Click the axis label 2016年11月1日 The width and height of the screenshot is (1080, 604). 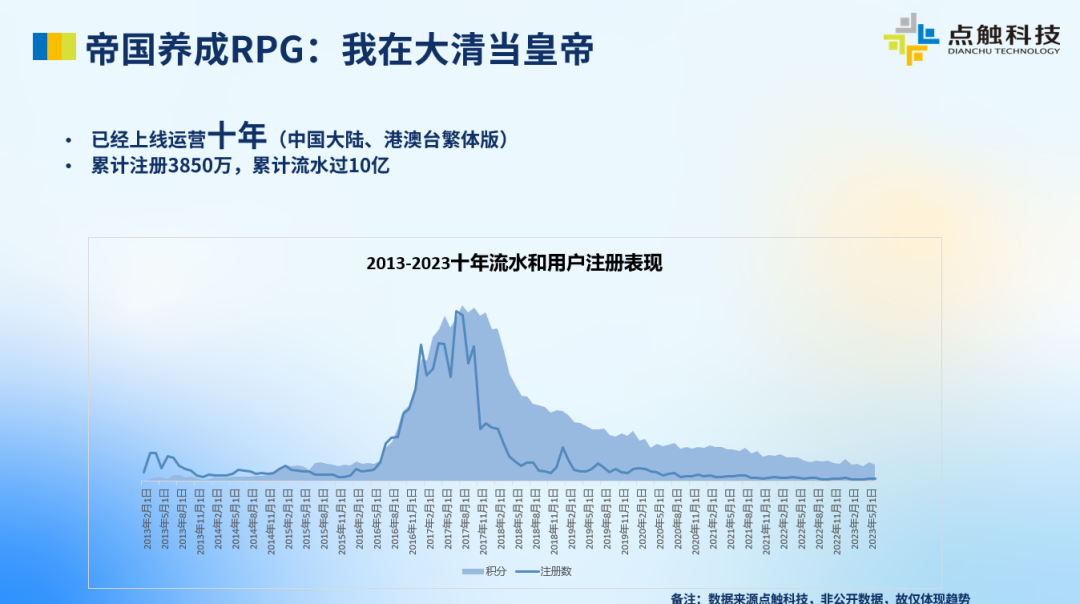(413, 521)
